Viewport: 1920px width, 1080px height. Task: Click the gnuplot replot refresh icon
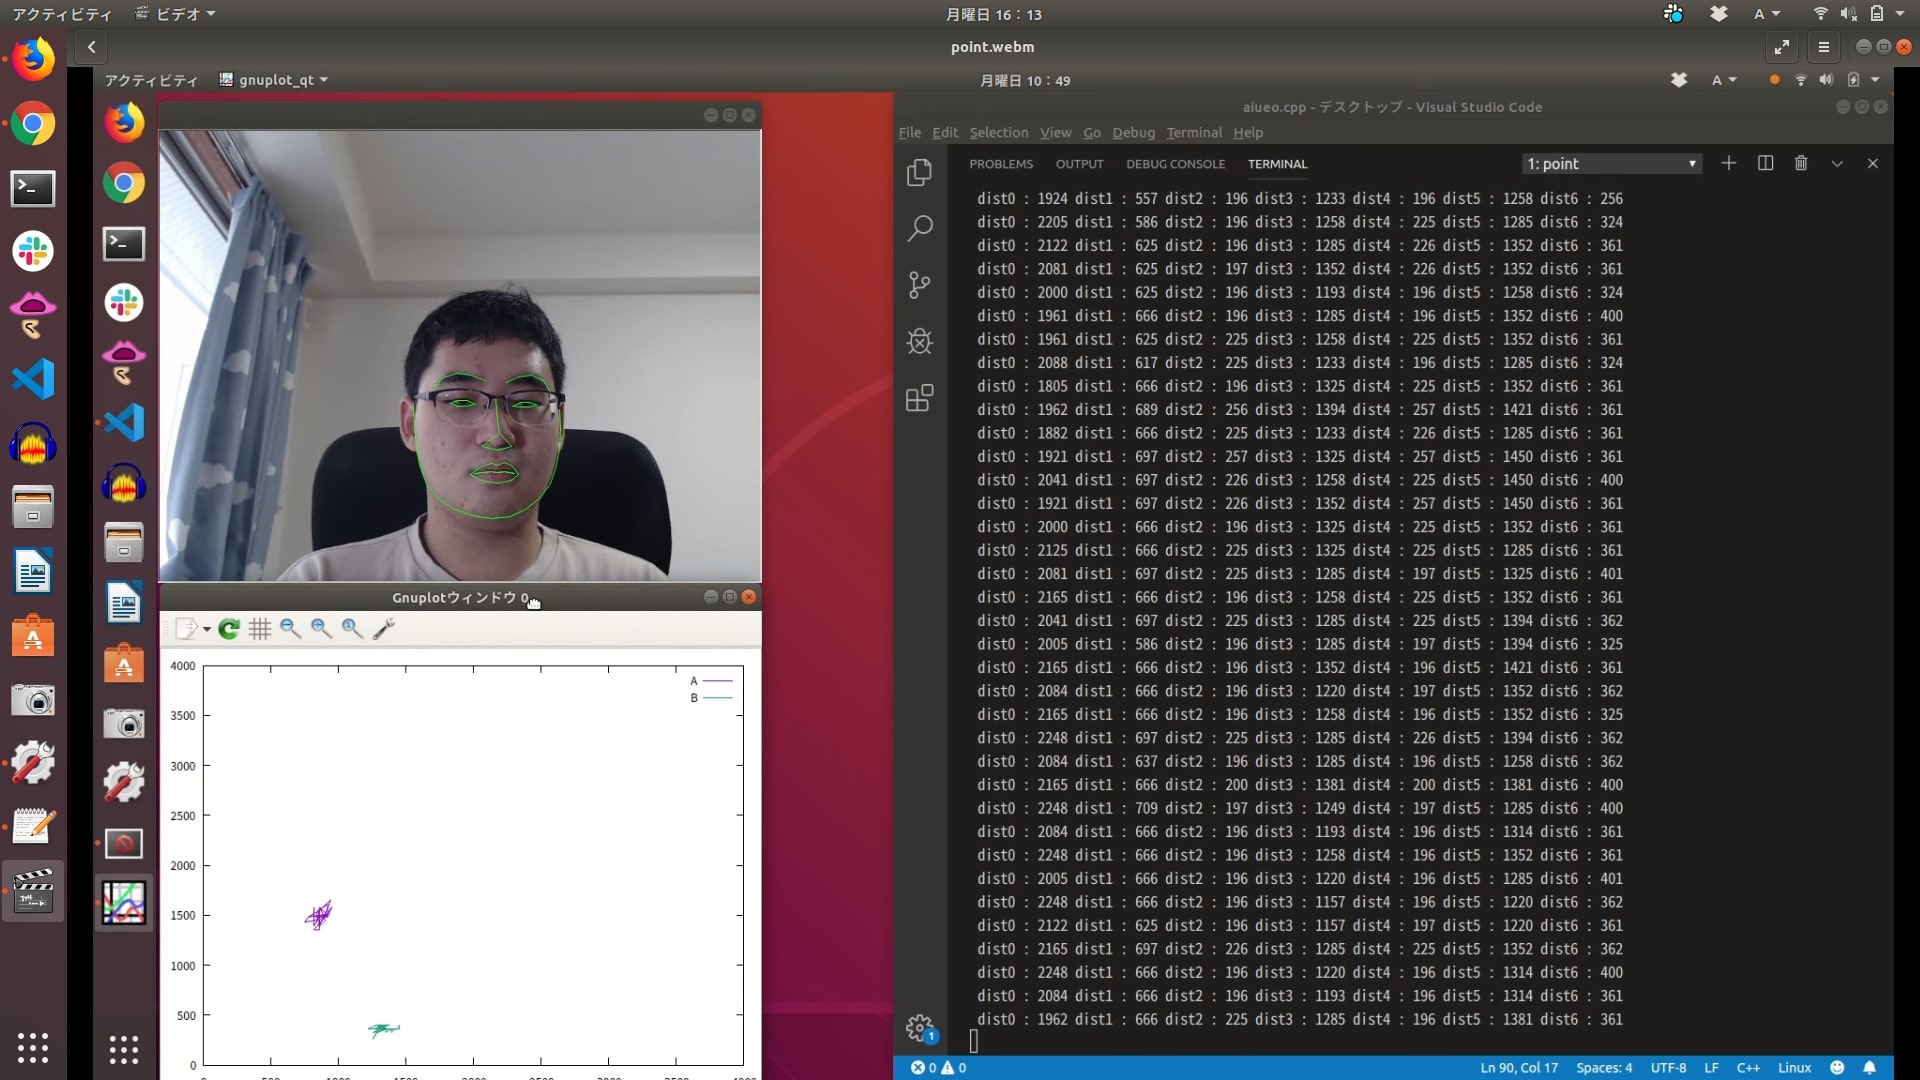tap(229, 628)
